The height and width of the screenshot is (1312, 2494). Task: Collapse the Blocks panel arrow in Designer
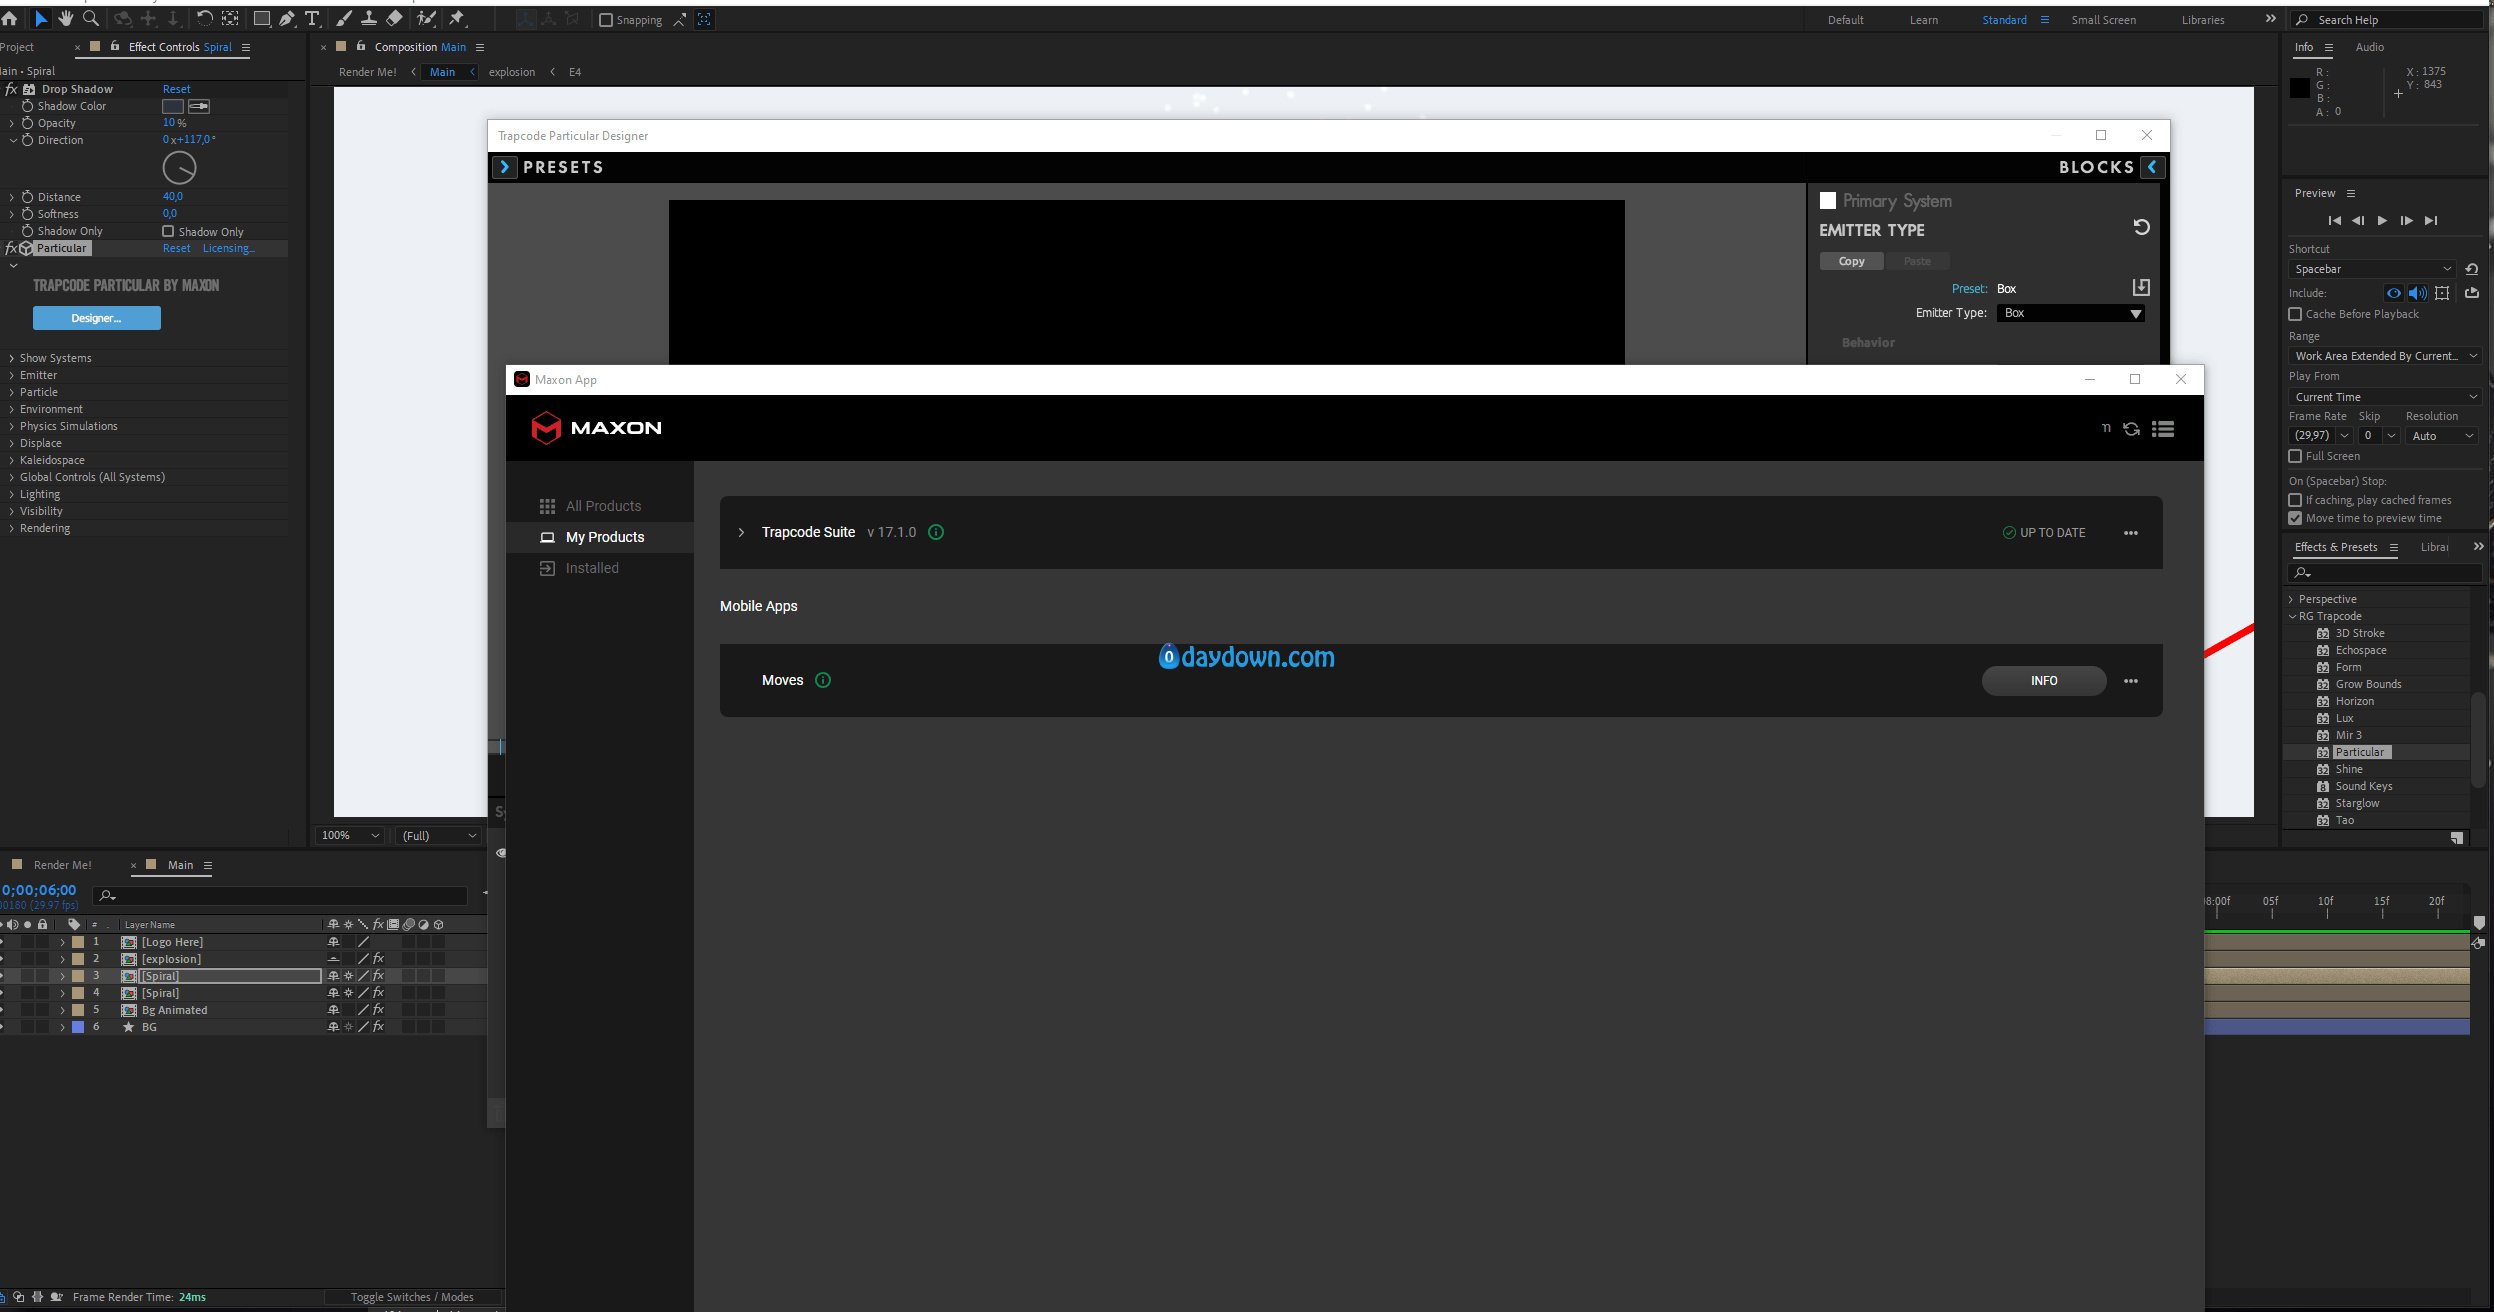(2153, 167)
